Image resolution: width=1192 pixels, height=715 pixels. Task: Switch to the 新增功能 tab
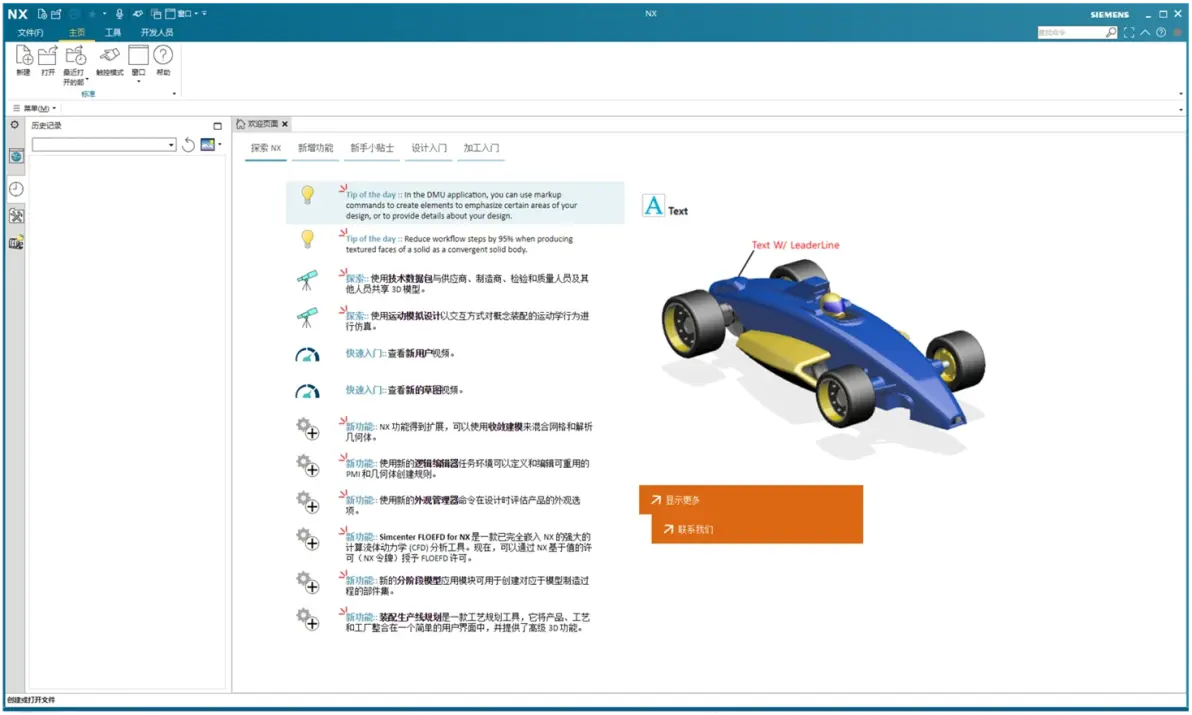point(315,148)
